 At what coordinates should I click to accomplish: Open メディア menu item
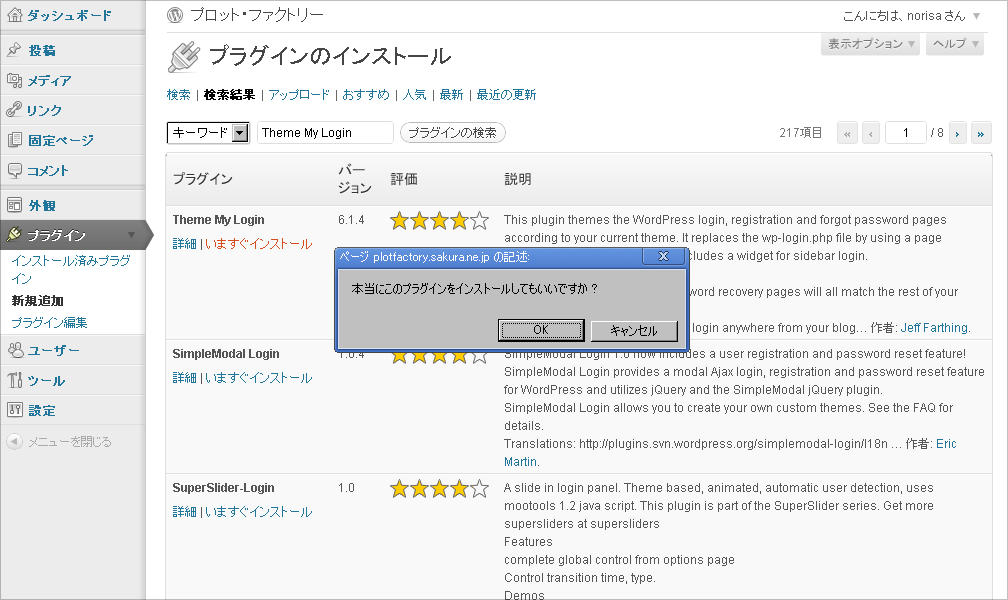coord(50,80)
